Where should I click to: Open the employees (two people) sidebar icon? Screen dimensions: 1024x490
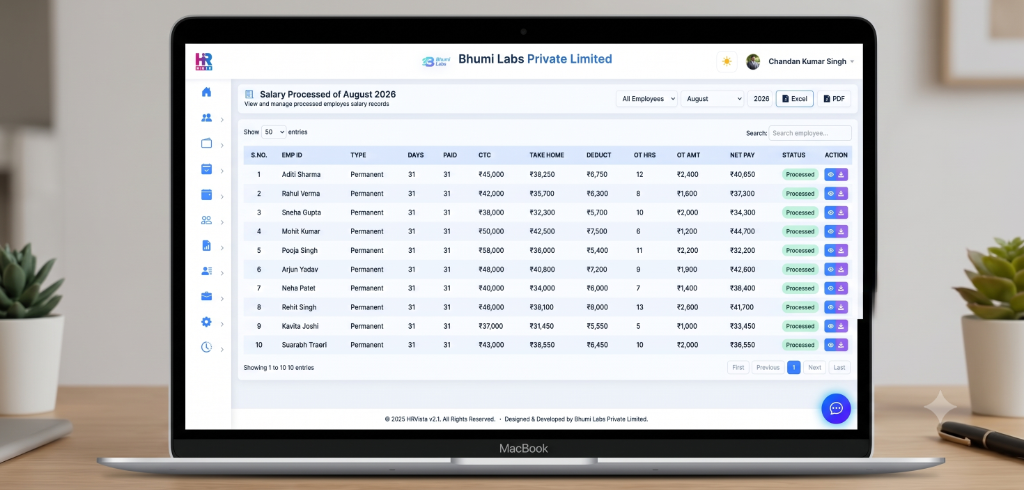(206, 118)
